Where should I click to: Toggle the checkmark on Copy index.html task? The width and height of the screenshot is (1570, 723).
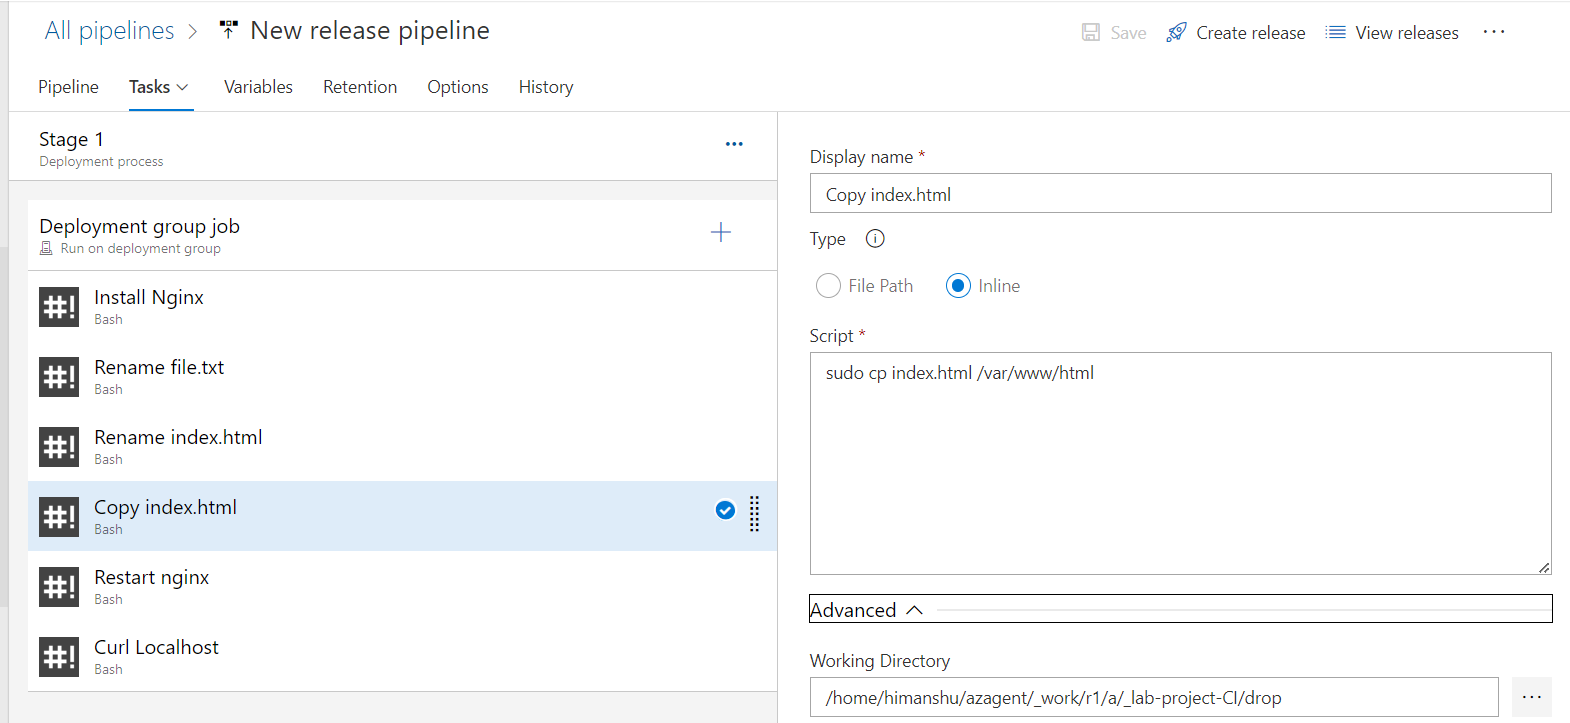click(x=725, y=511)
